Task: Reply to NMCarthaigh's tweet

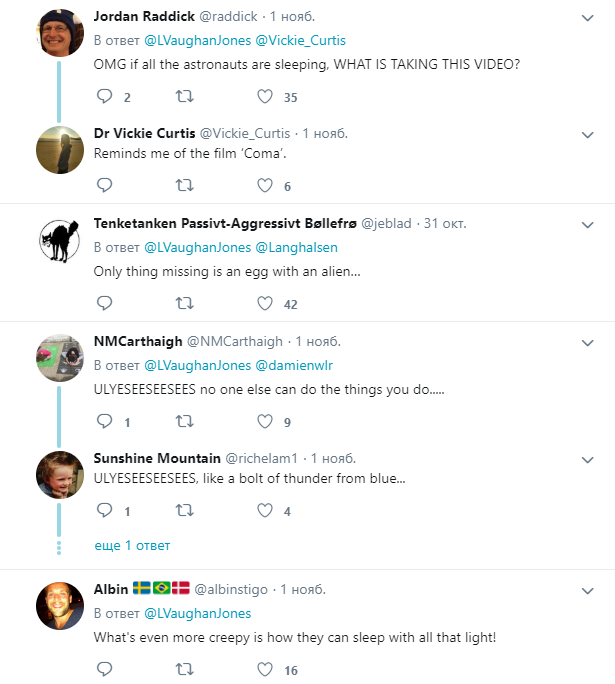Action: (104, 421)
